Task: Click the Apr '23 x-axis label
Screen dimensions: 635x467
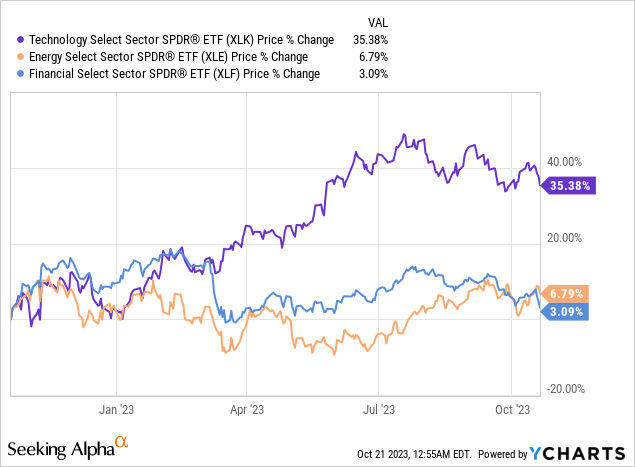Action: tap(247, 408)
